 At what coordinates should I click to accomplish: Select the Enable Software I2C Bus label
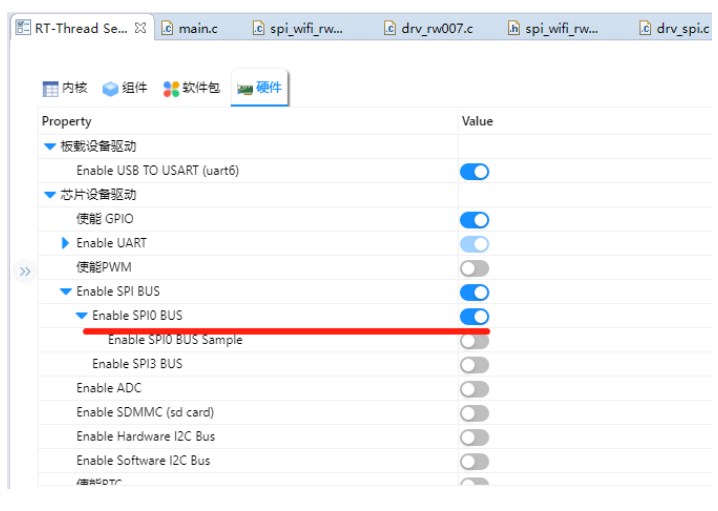143,461
